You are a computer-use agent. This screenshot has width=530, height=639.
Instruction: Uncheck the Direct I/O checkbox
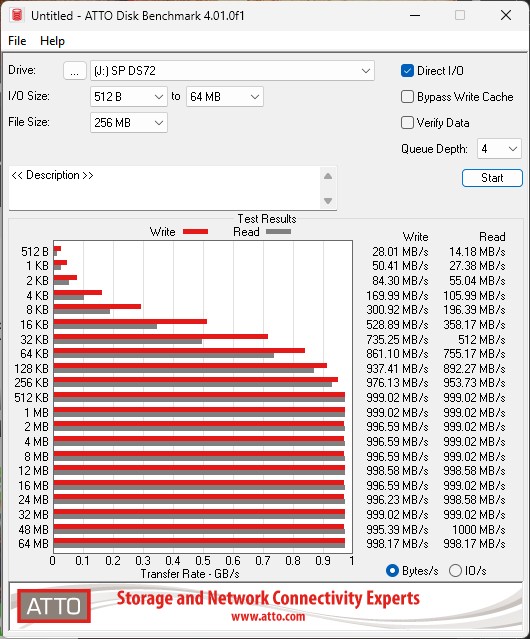[407, 71]
